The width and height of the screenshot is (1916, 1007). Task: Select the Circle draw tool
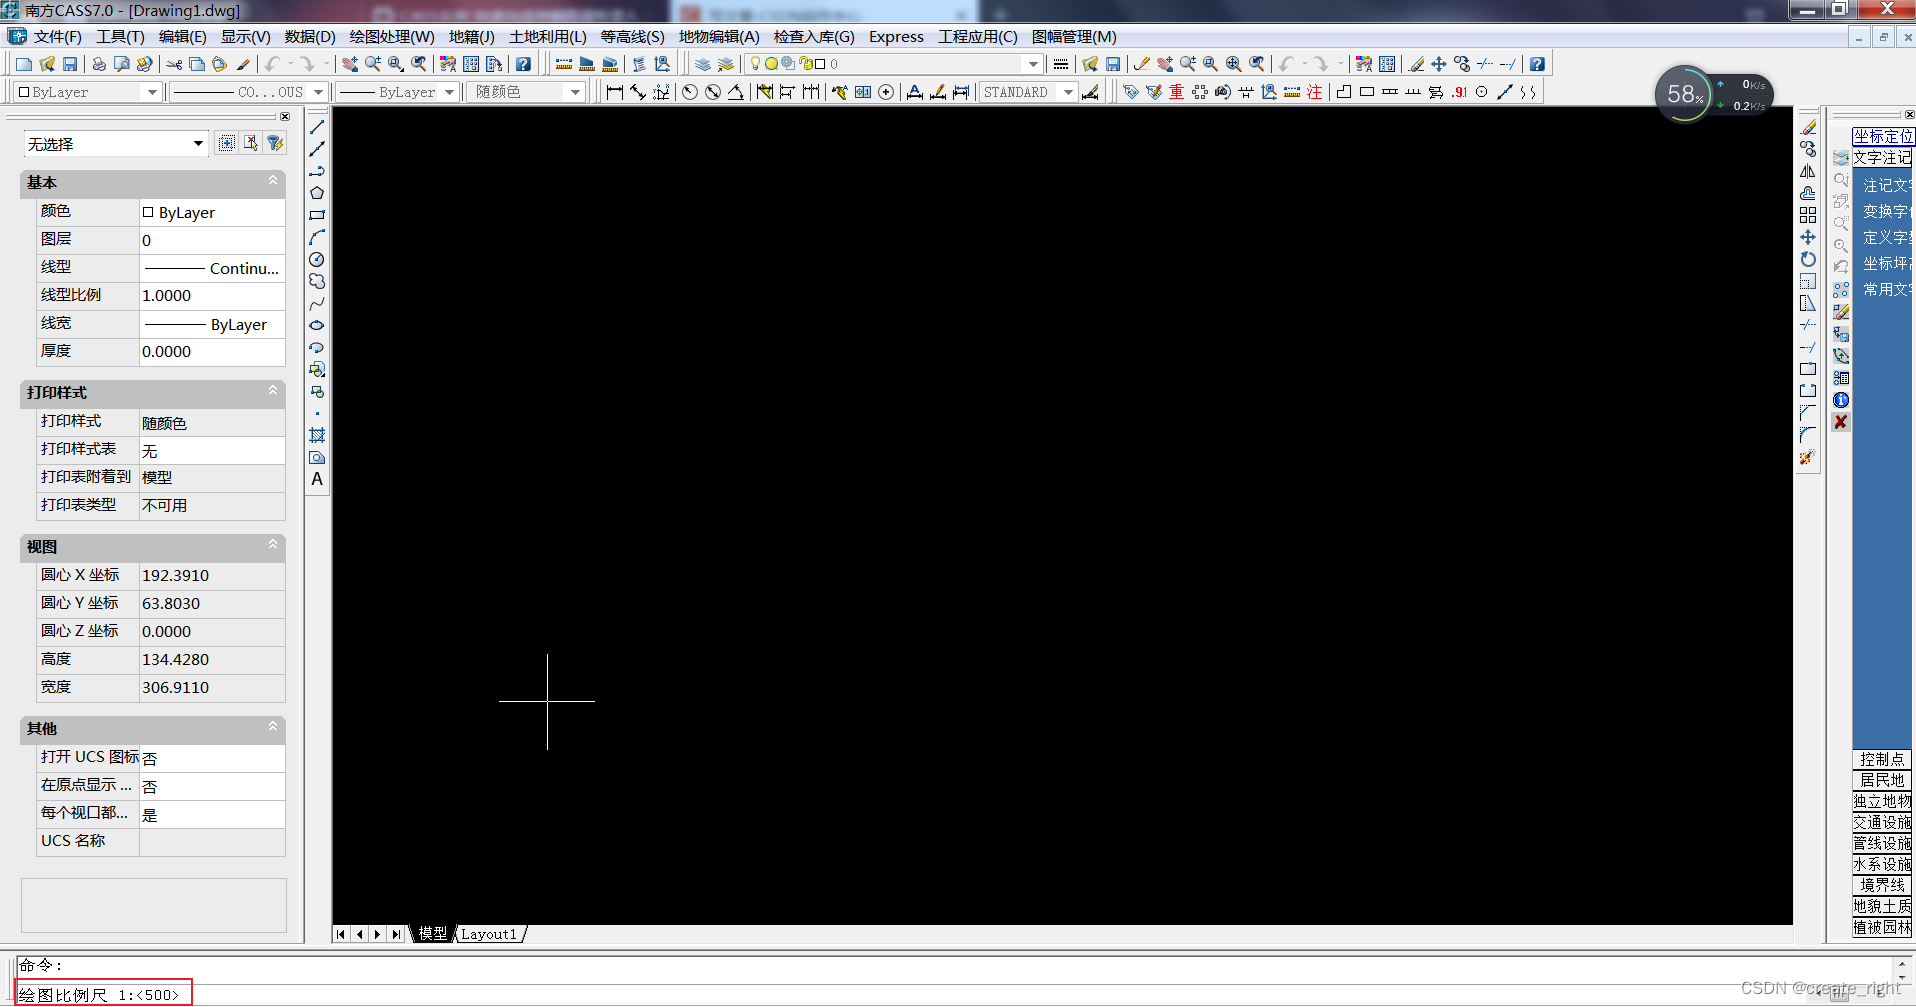317,259
